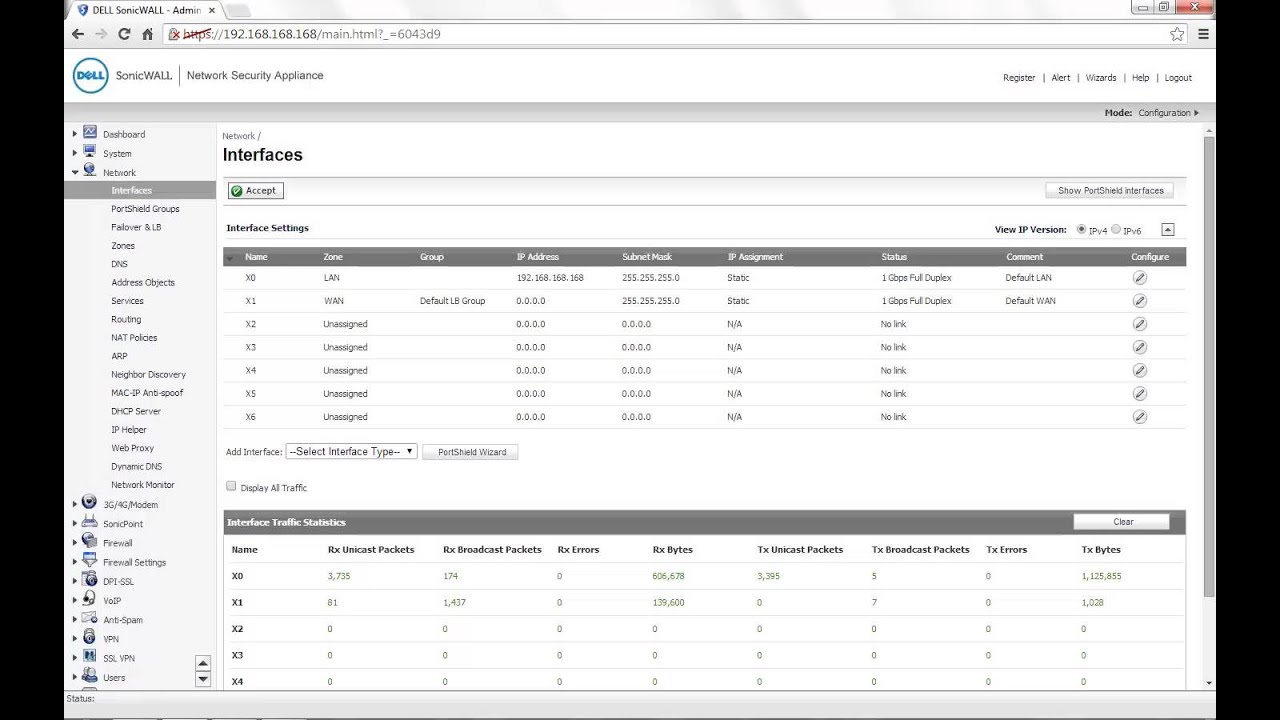Edit the X2 interface configuration
The image size is (1280, 720).
point(1139,324)
